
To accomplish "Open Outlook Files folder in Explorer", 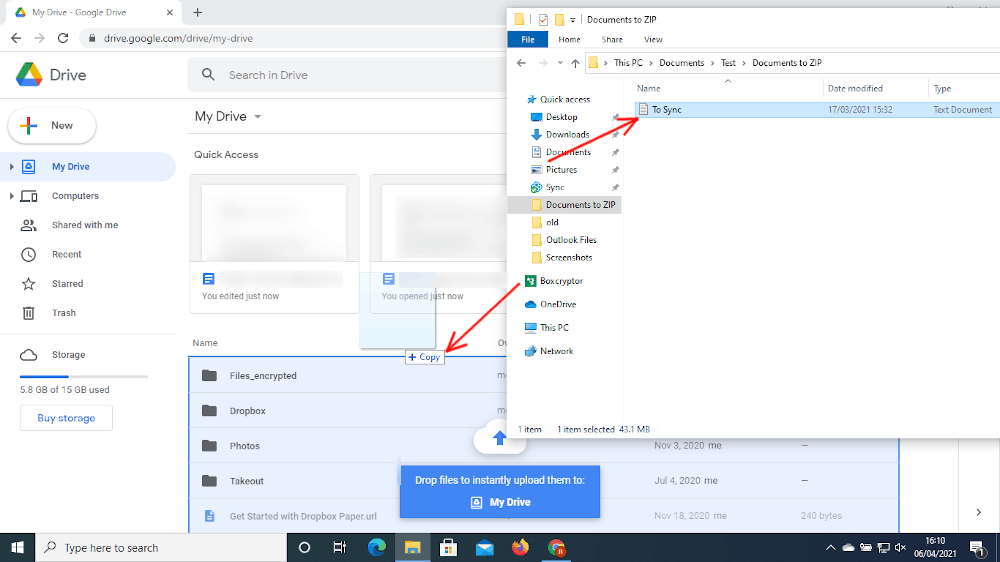I will point(571,240).
